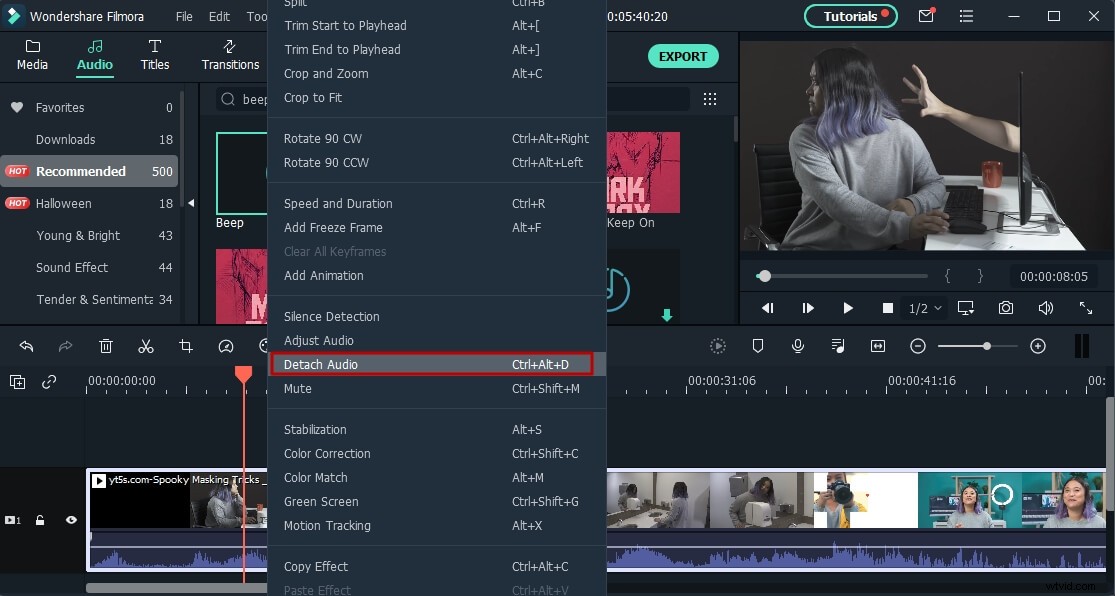
Task: Open the Tutorials button
Action: 849,16
